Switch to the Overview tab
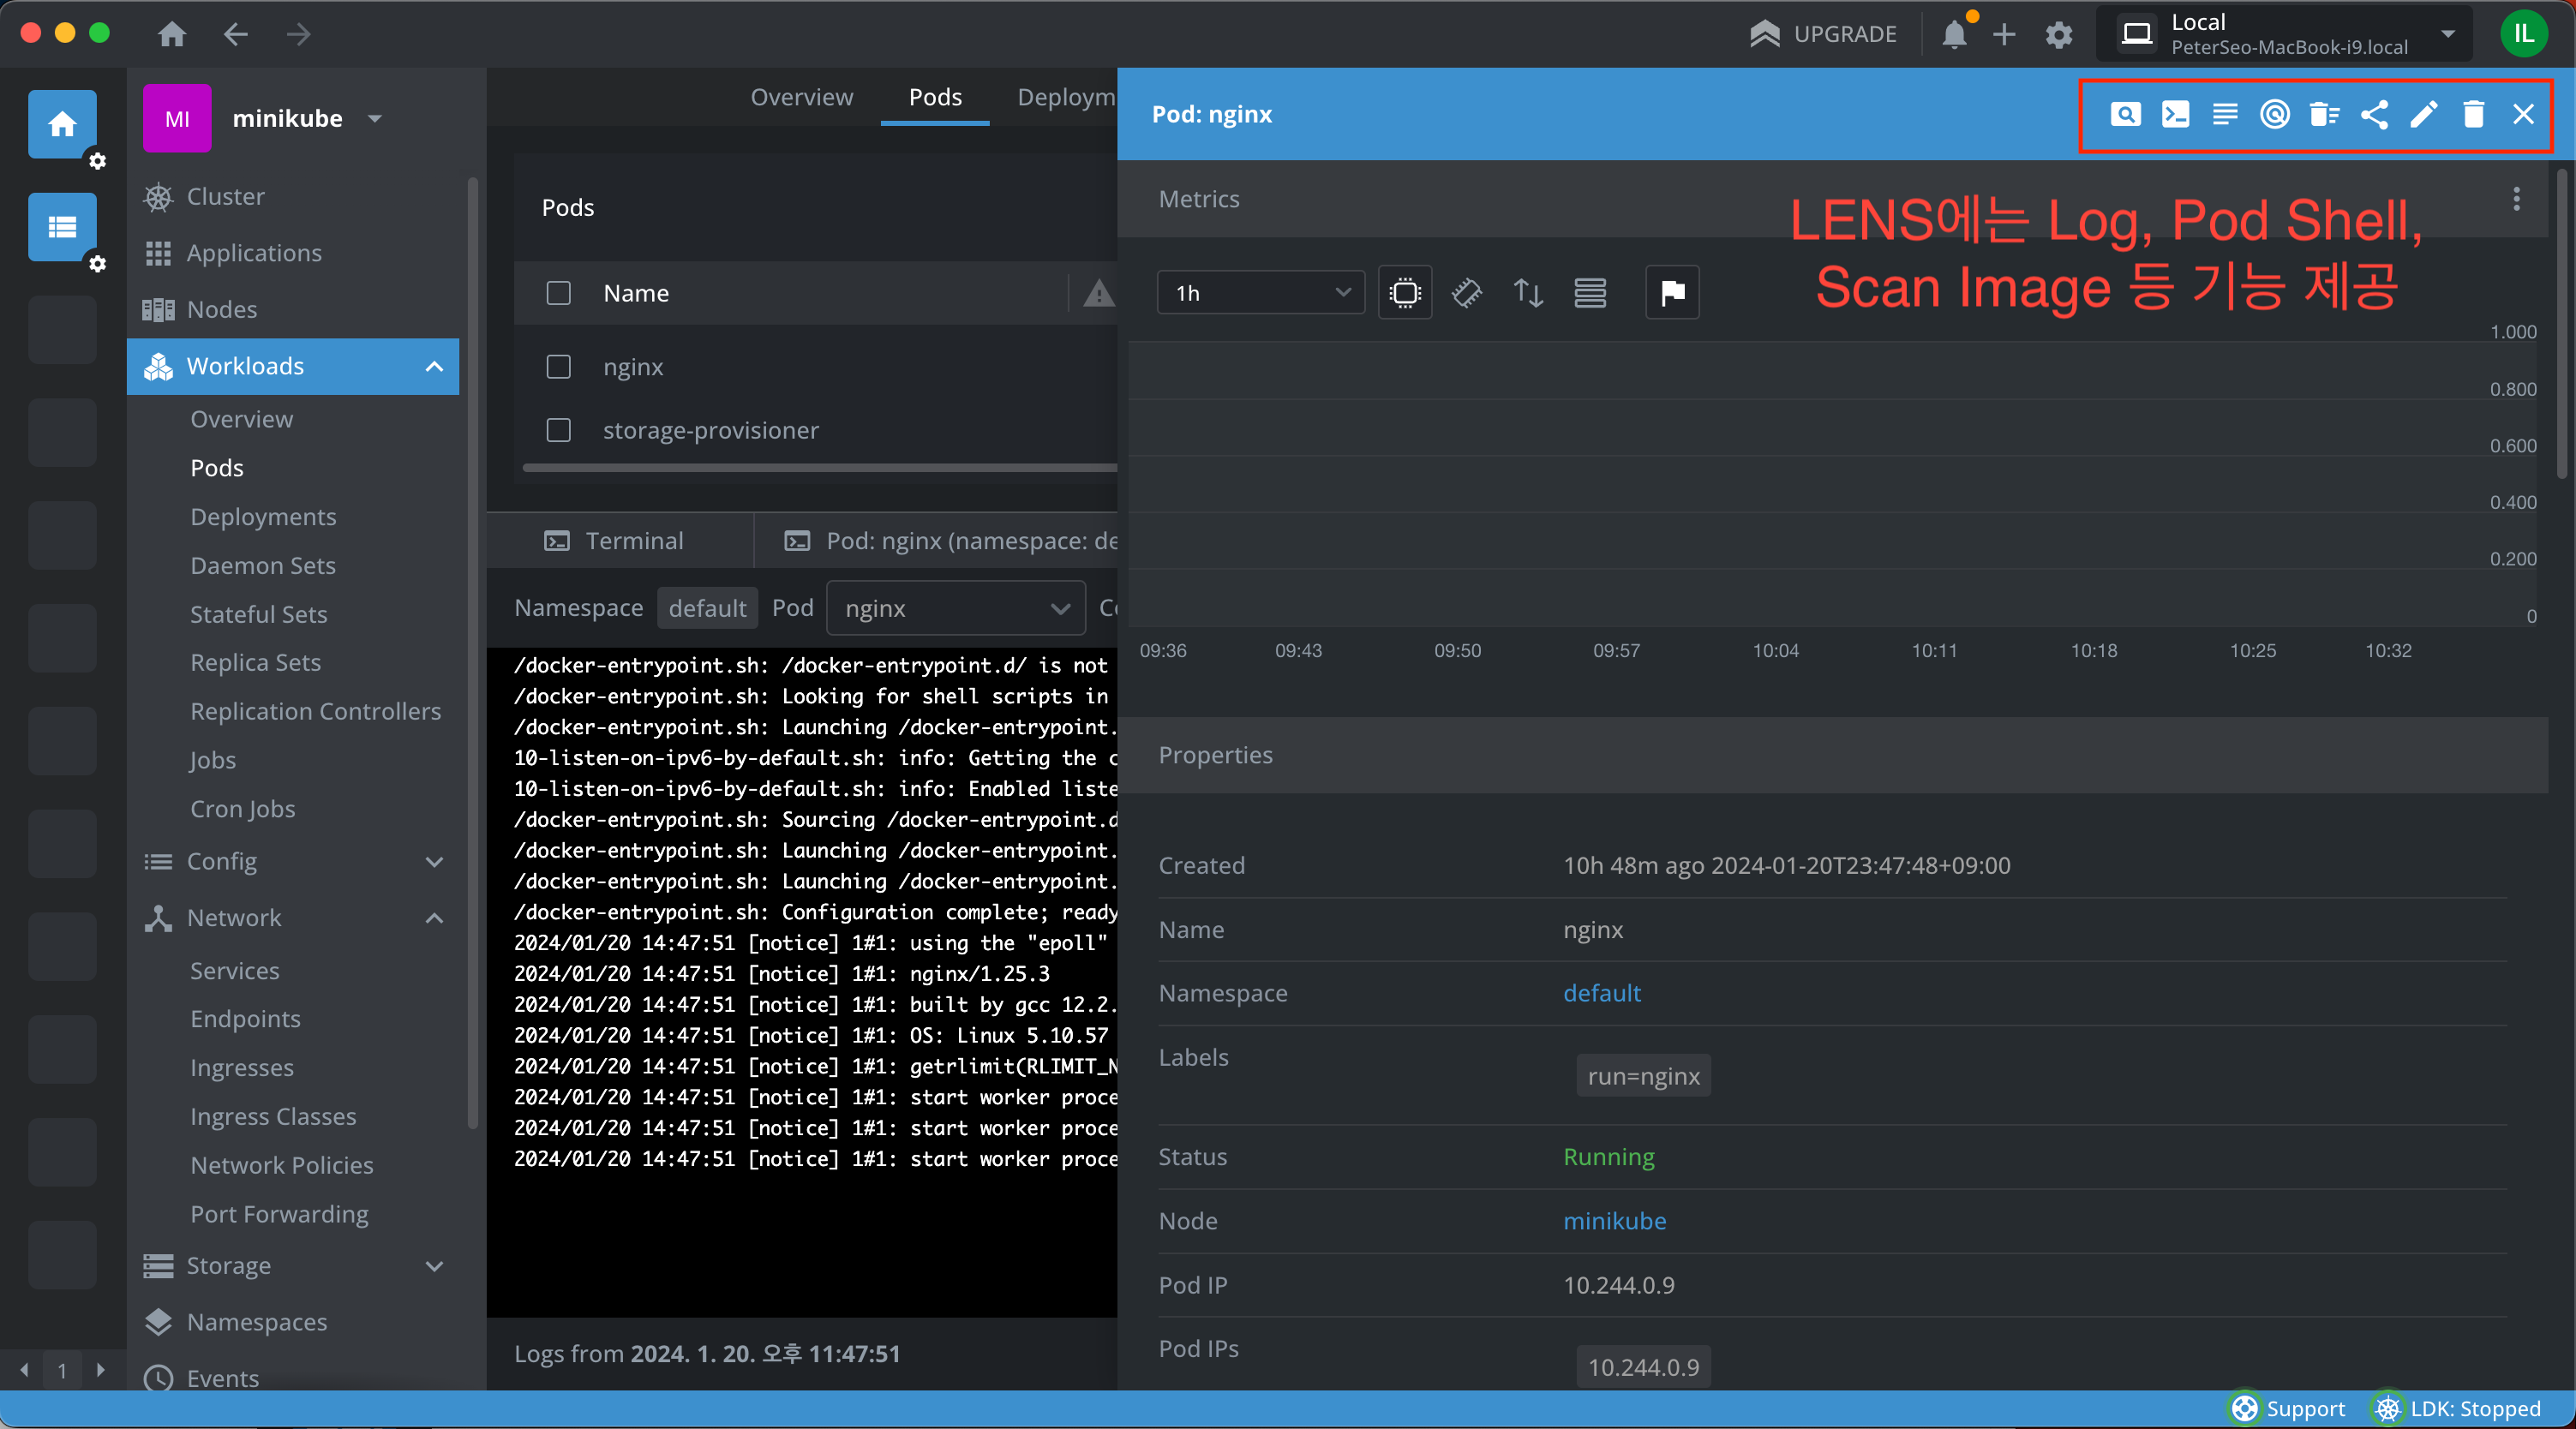The image size is (2576, 1429). [x=801, y=97]
